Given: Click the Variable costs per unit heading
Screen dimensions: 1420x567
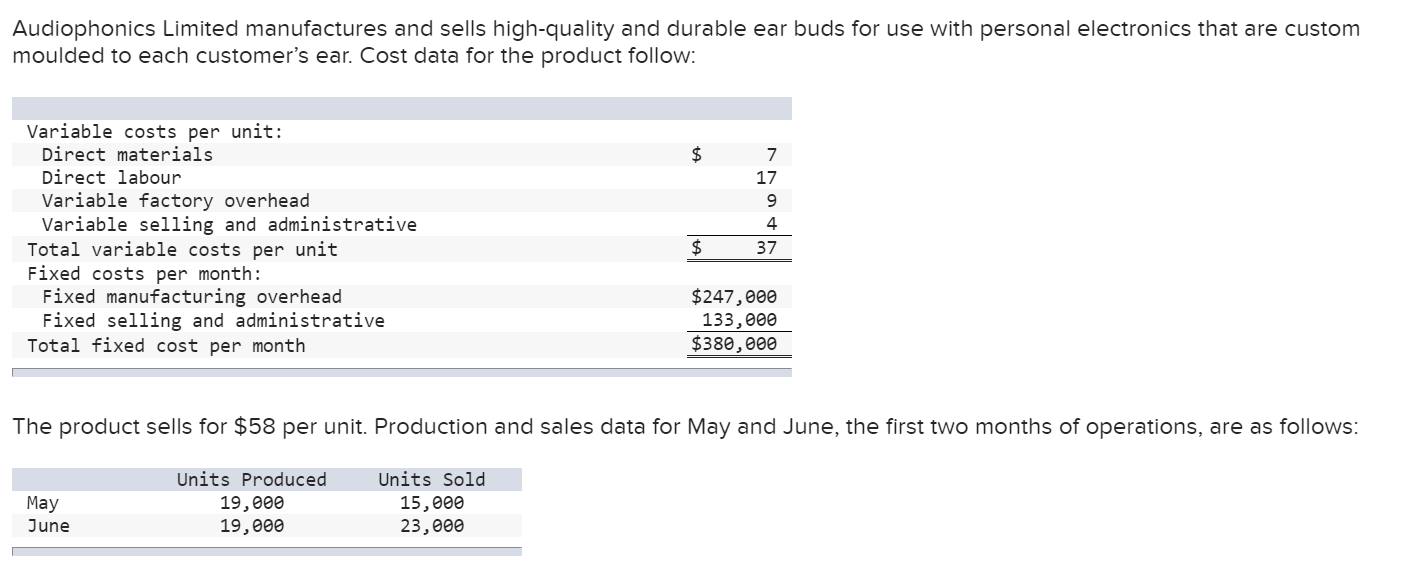Looking at the screenshot, I should (x=154, y=132).
